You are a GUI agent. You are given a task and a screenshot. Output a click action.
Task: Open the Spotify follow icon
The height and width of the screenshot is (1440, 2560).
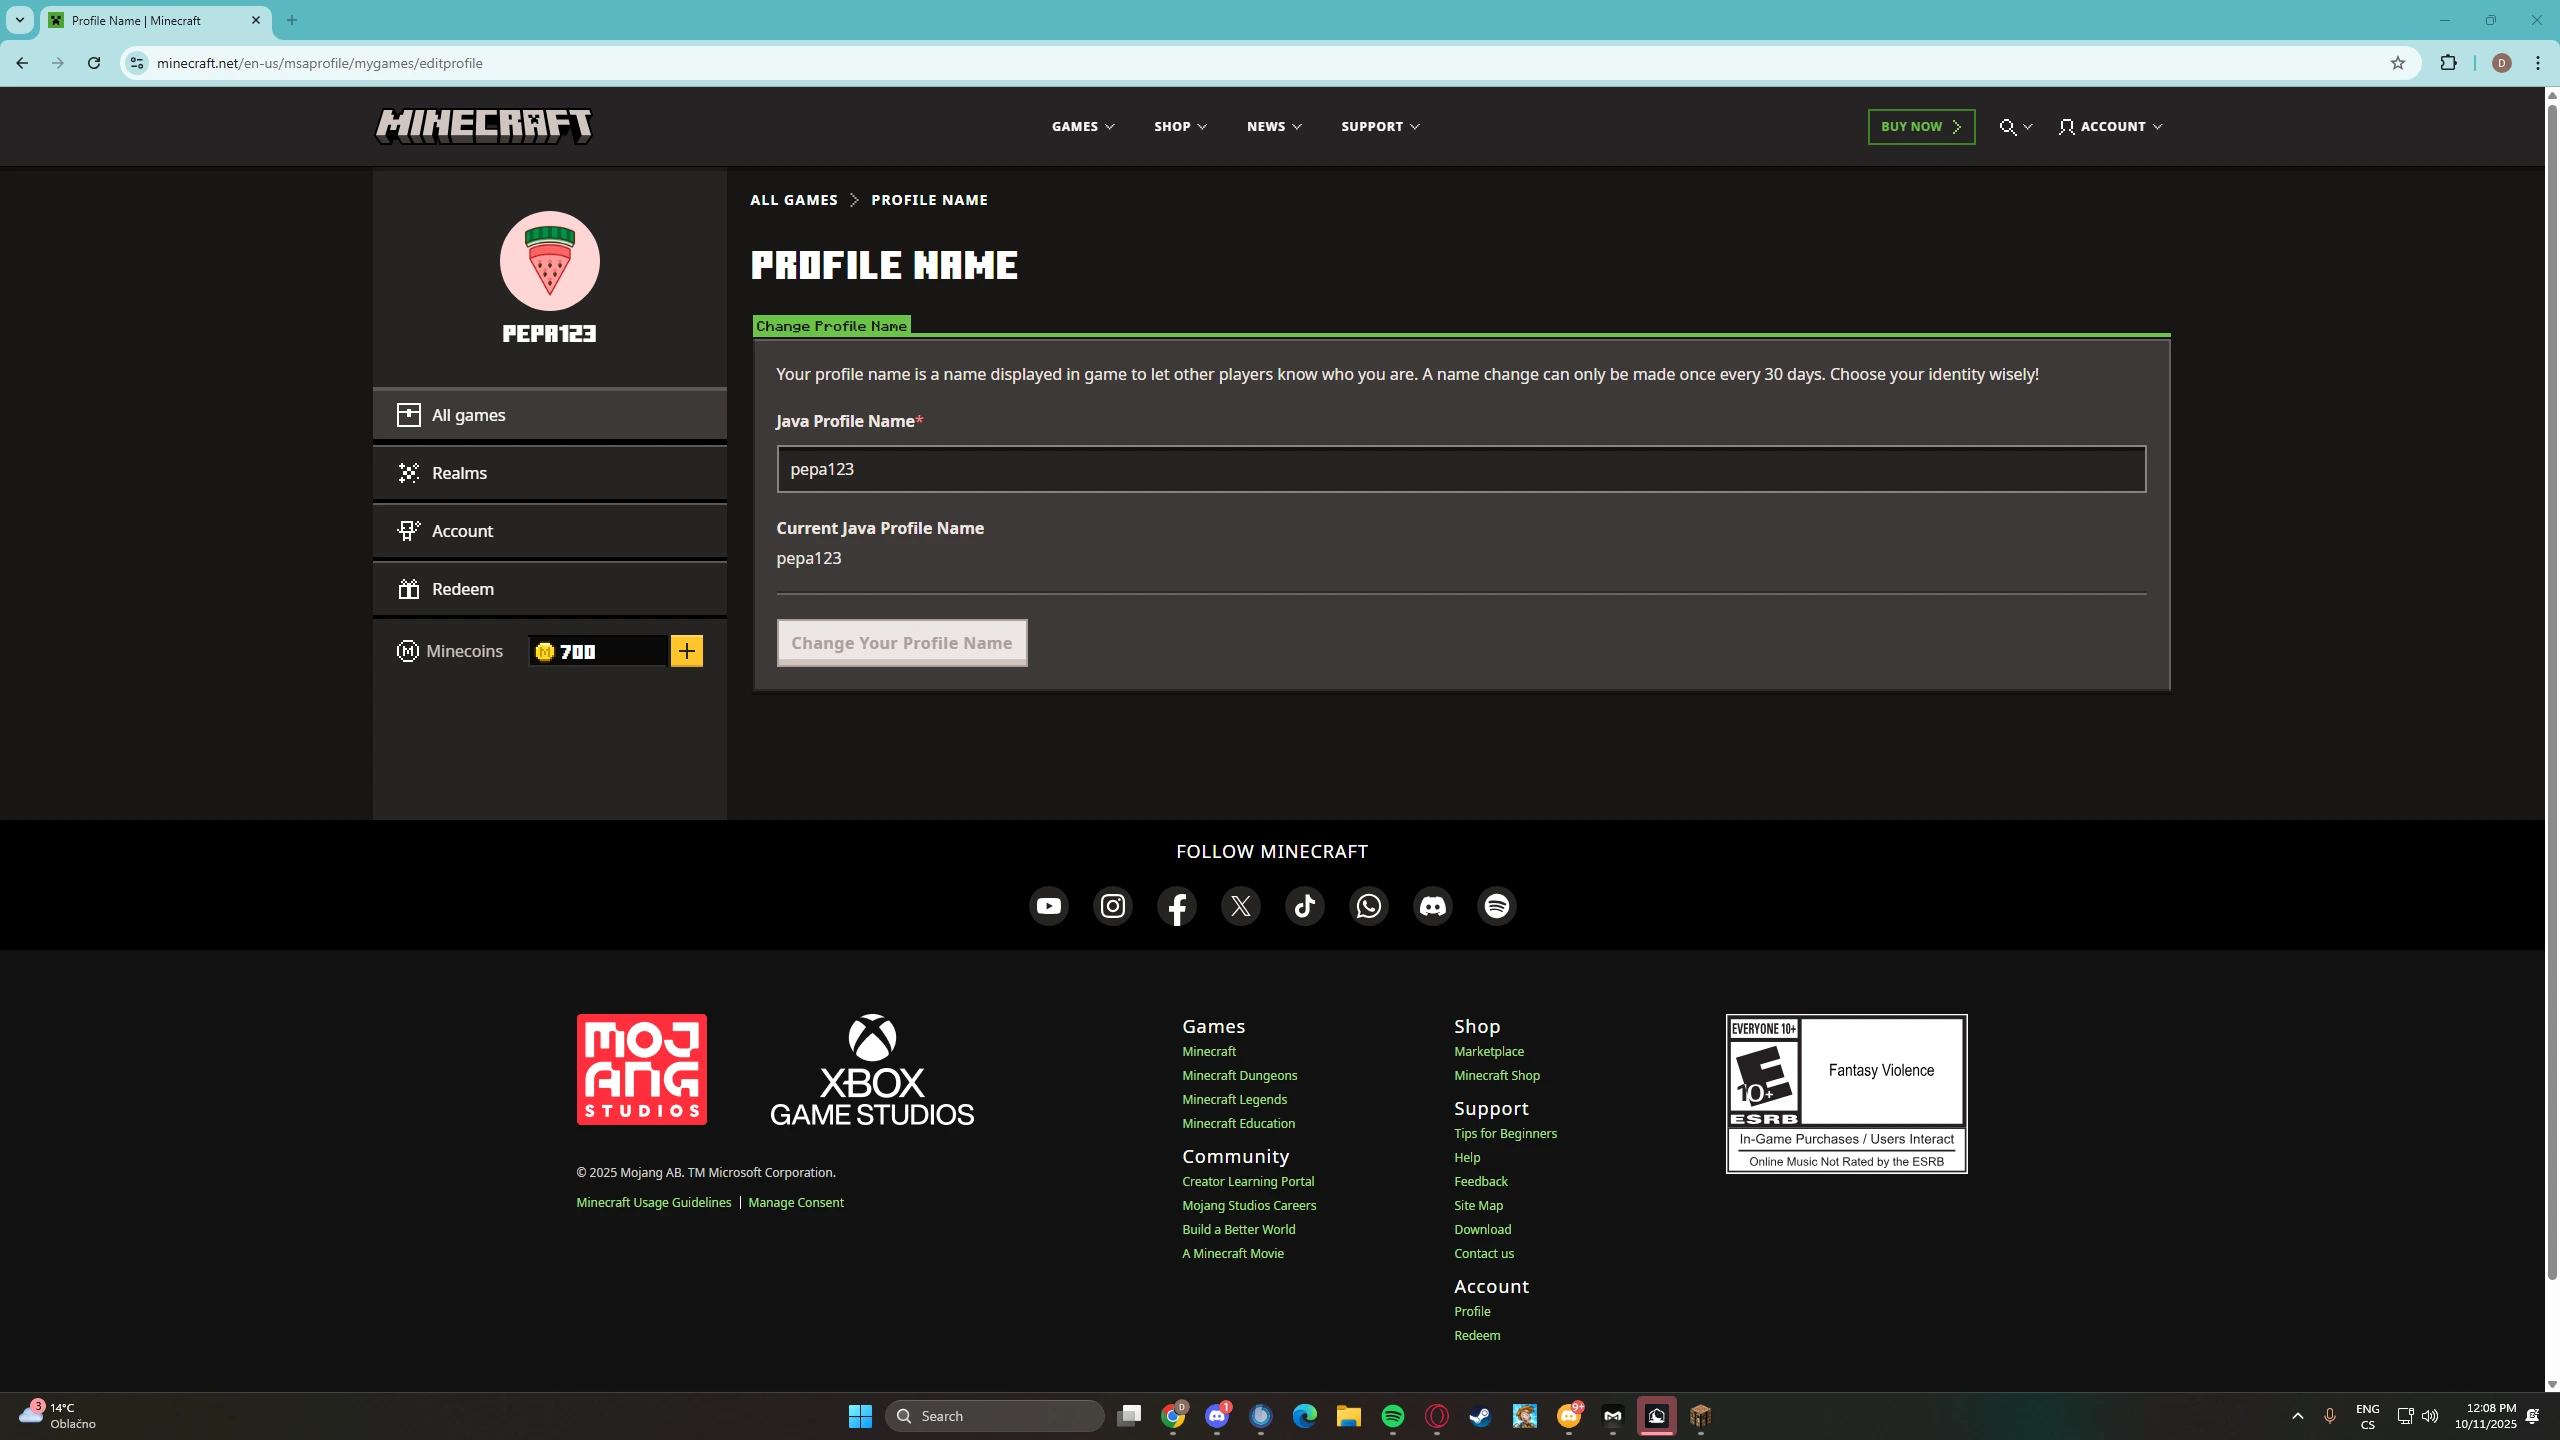1496,906
